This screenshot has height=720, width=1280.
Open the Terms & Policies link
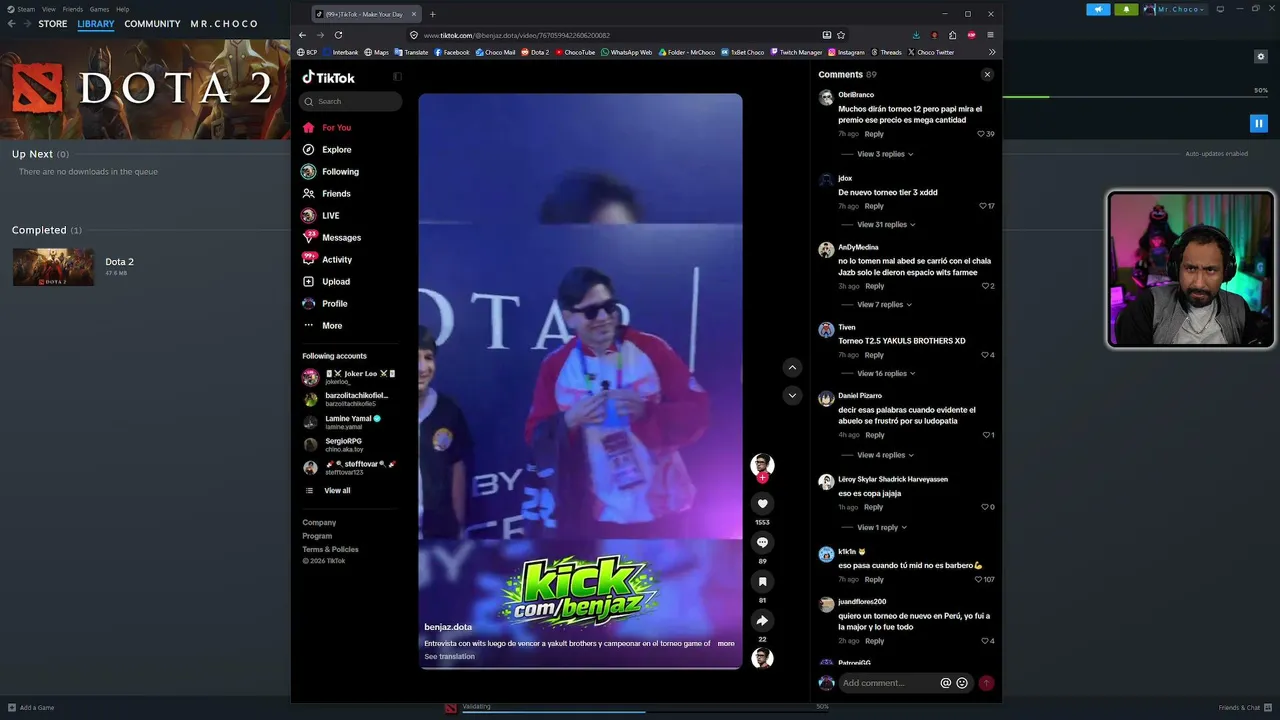pos(330,550)
